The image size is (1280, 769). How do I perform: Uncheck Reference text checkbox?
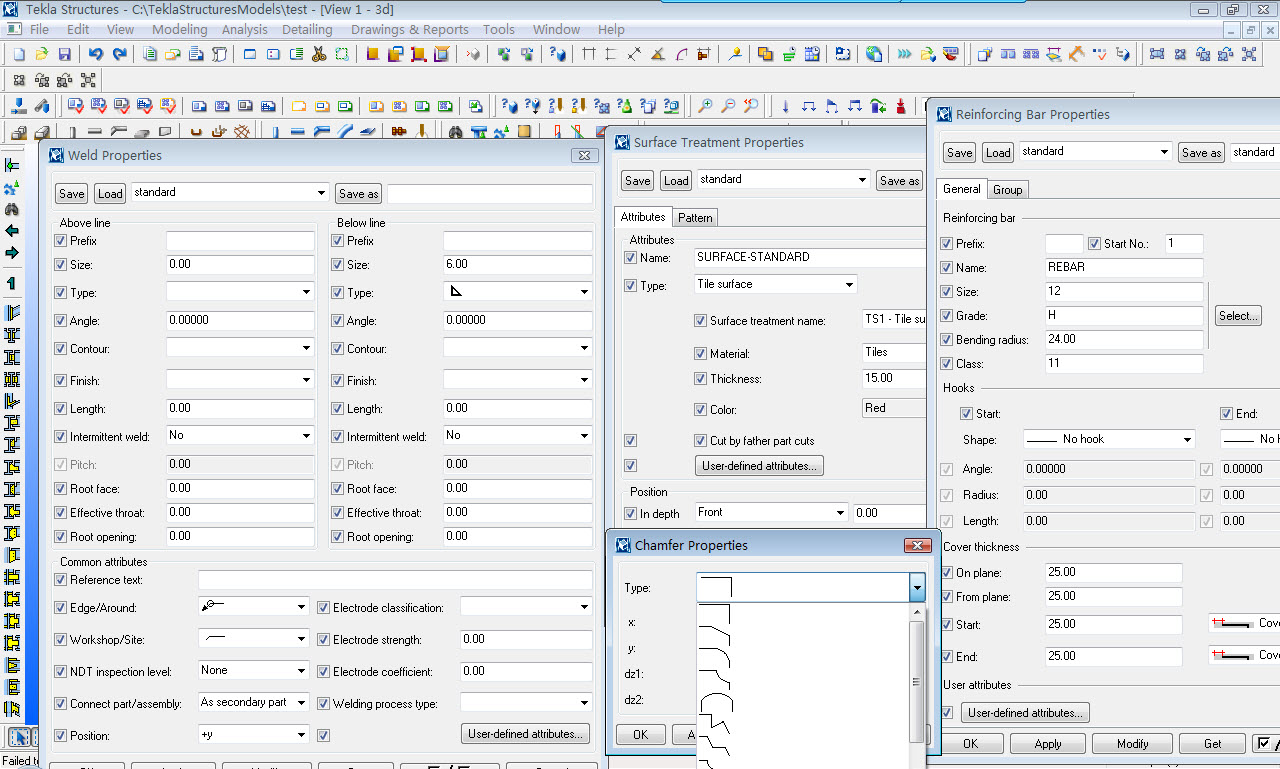click(x=61, y=580)
